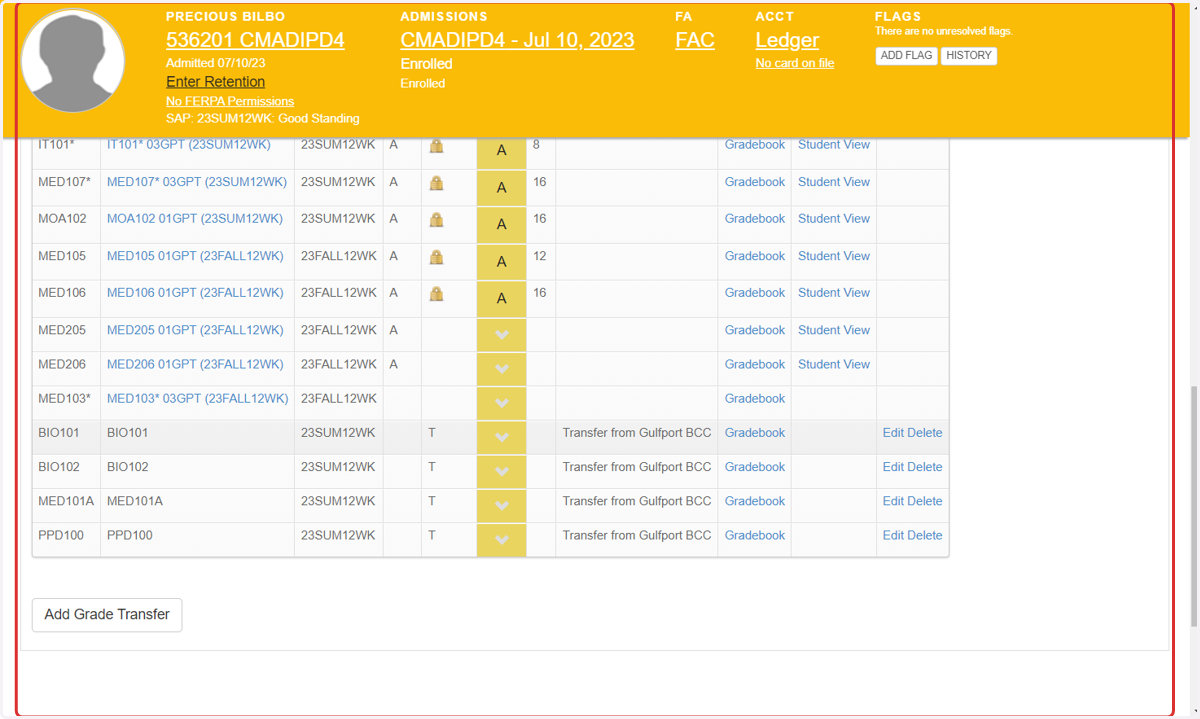
Task: Delete the MED101A grade transfer
Action: [x=925, y=501]
